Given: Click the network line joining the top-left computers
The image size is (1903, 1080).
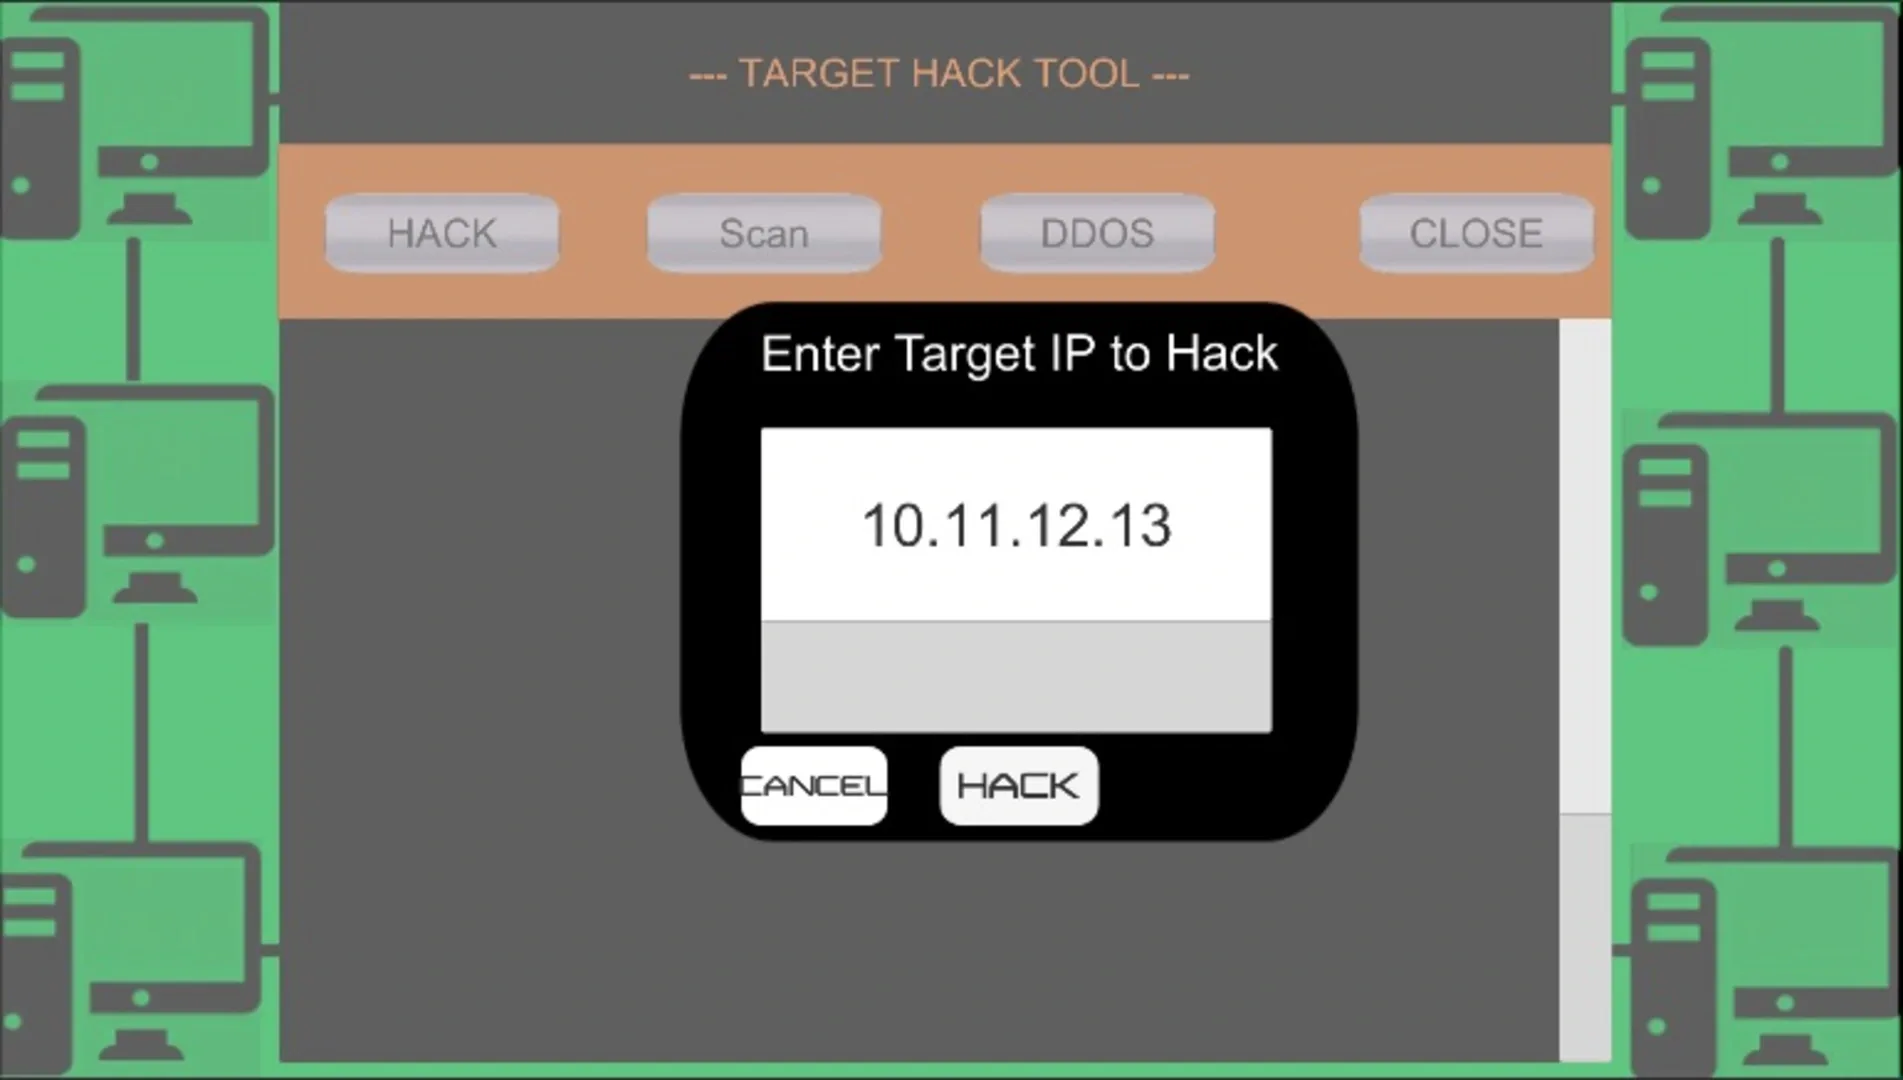Looking at the screenshot, I should (134, 310).
